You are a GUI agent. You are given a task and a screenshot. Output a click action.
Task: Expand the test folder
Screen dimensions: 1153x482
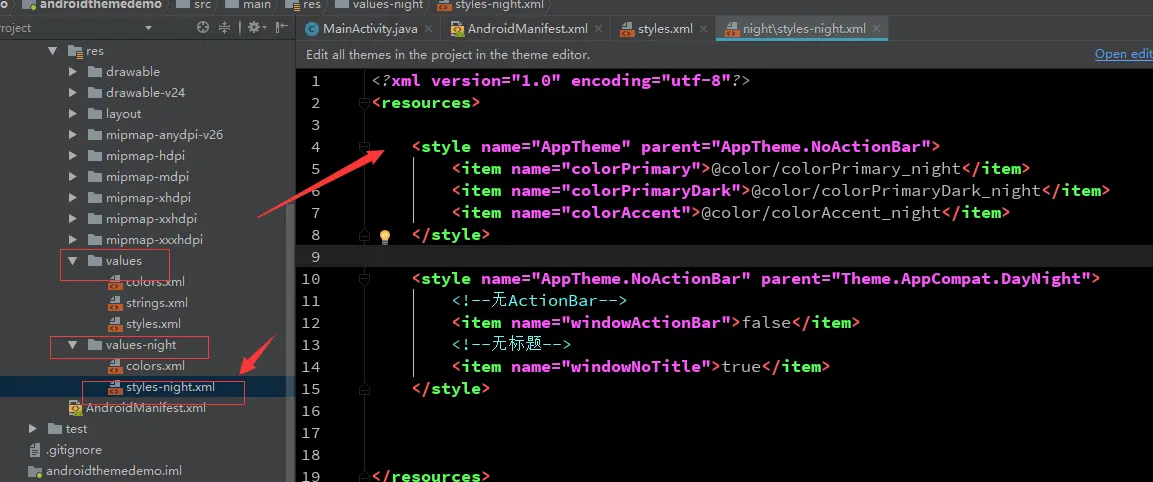(32, 429)
